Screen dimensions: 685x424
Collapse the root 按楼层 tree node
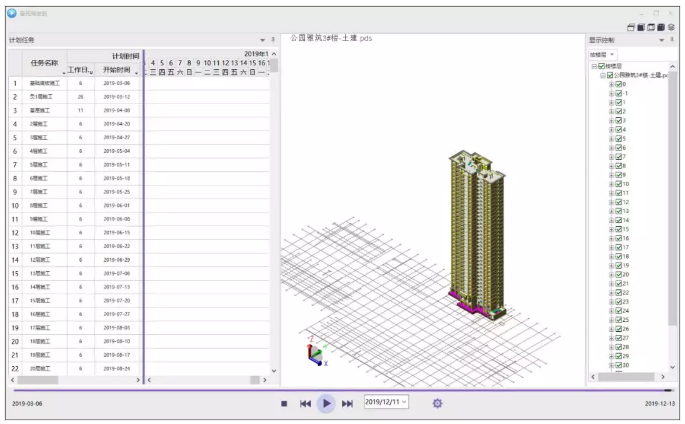click(x=594, y=66)
